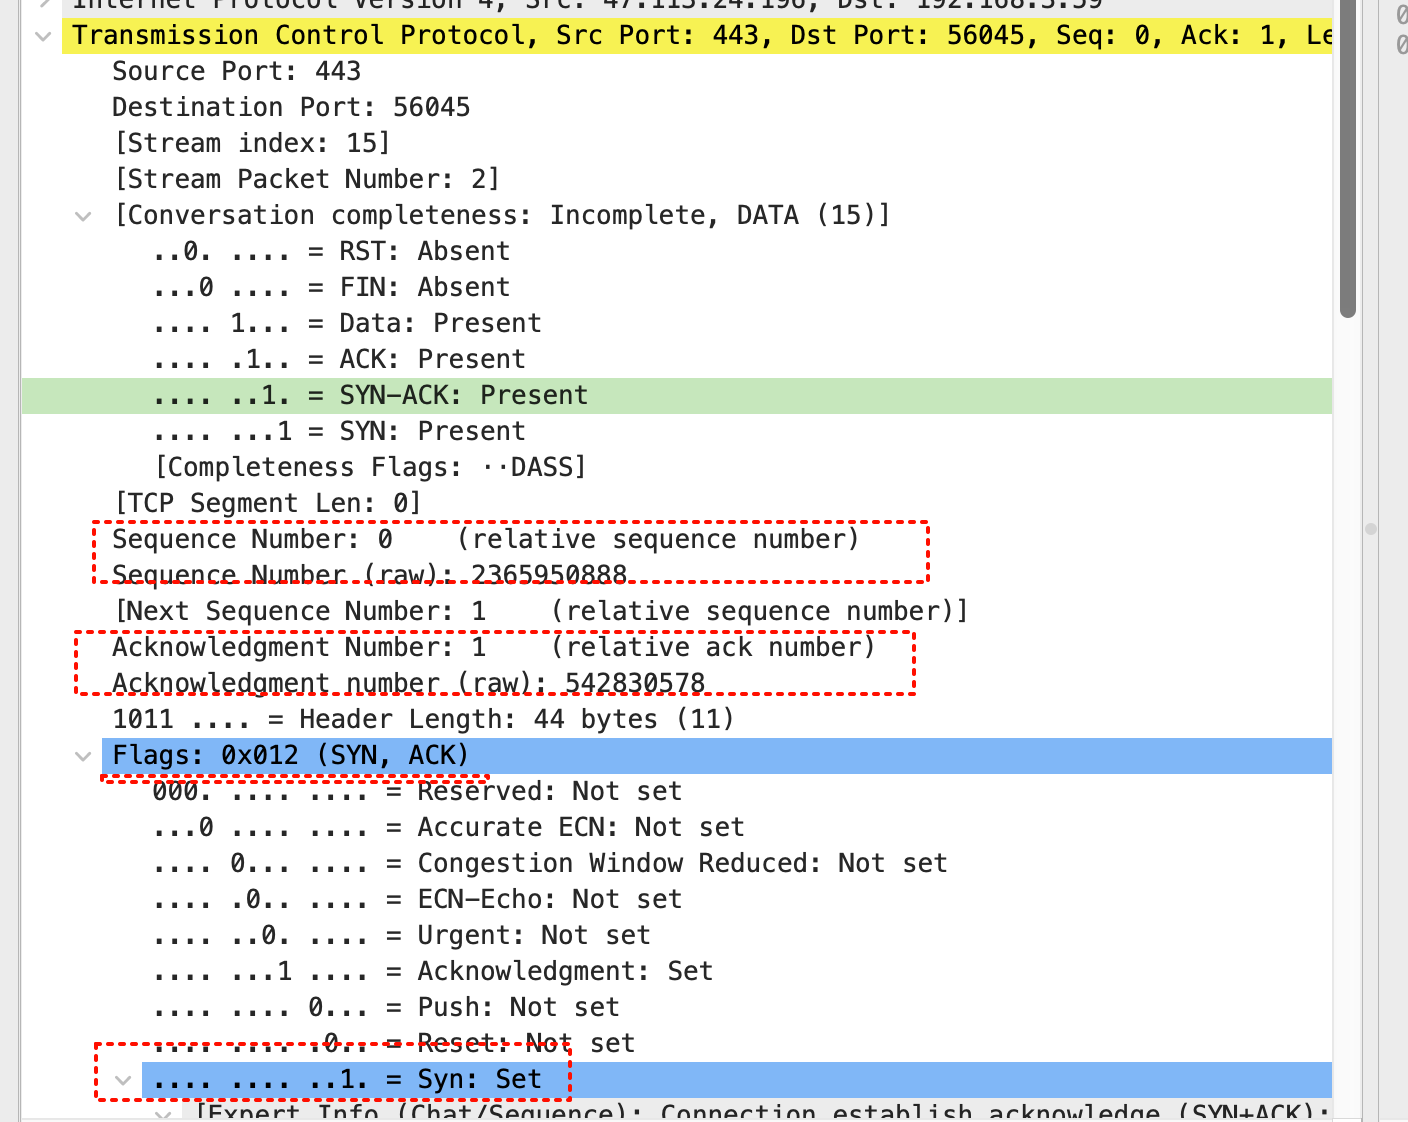Collapse the Flags 0x012 disclosure arrow
The image size is (1408, 1122).
coord(84,756)
